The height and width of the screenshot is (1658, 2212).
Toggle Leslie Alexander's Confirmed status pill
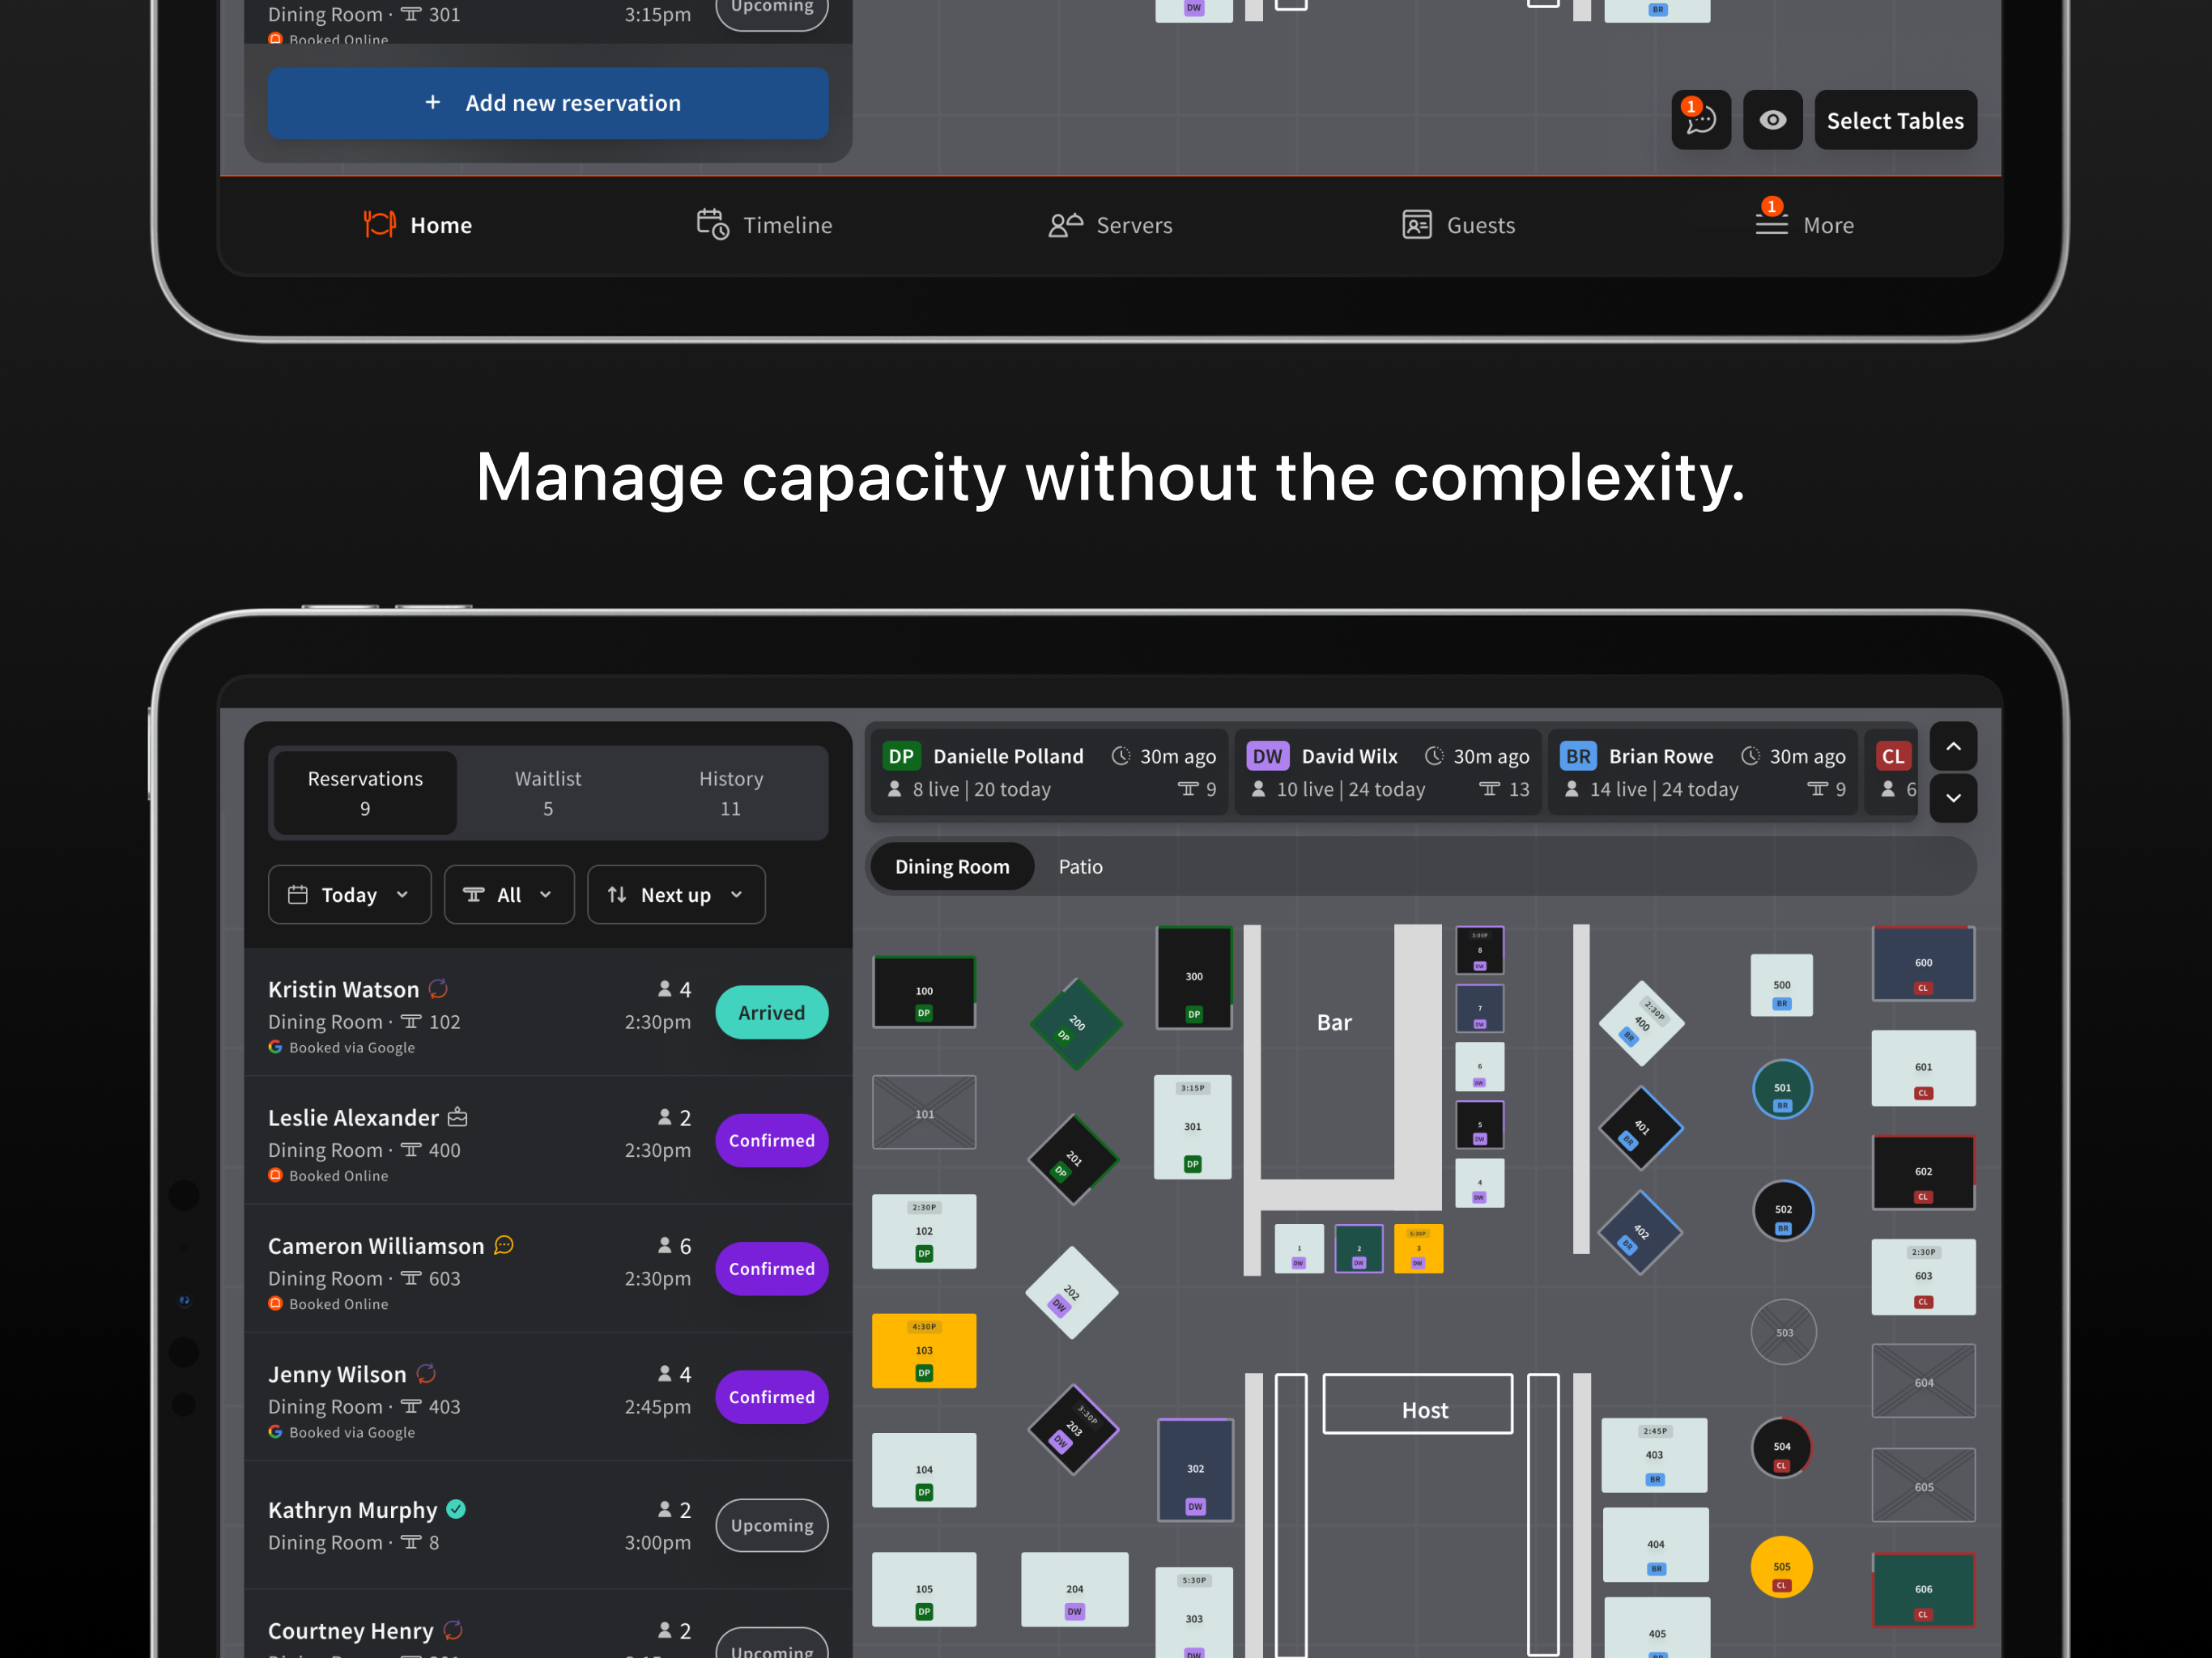[x=770, y=1140]
